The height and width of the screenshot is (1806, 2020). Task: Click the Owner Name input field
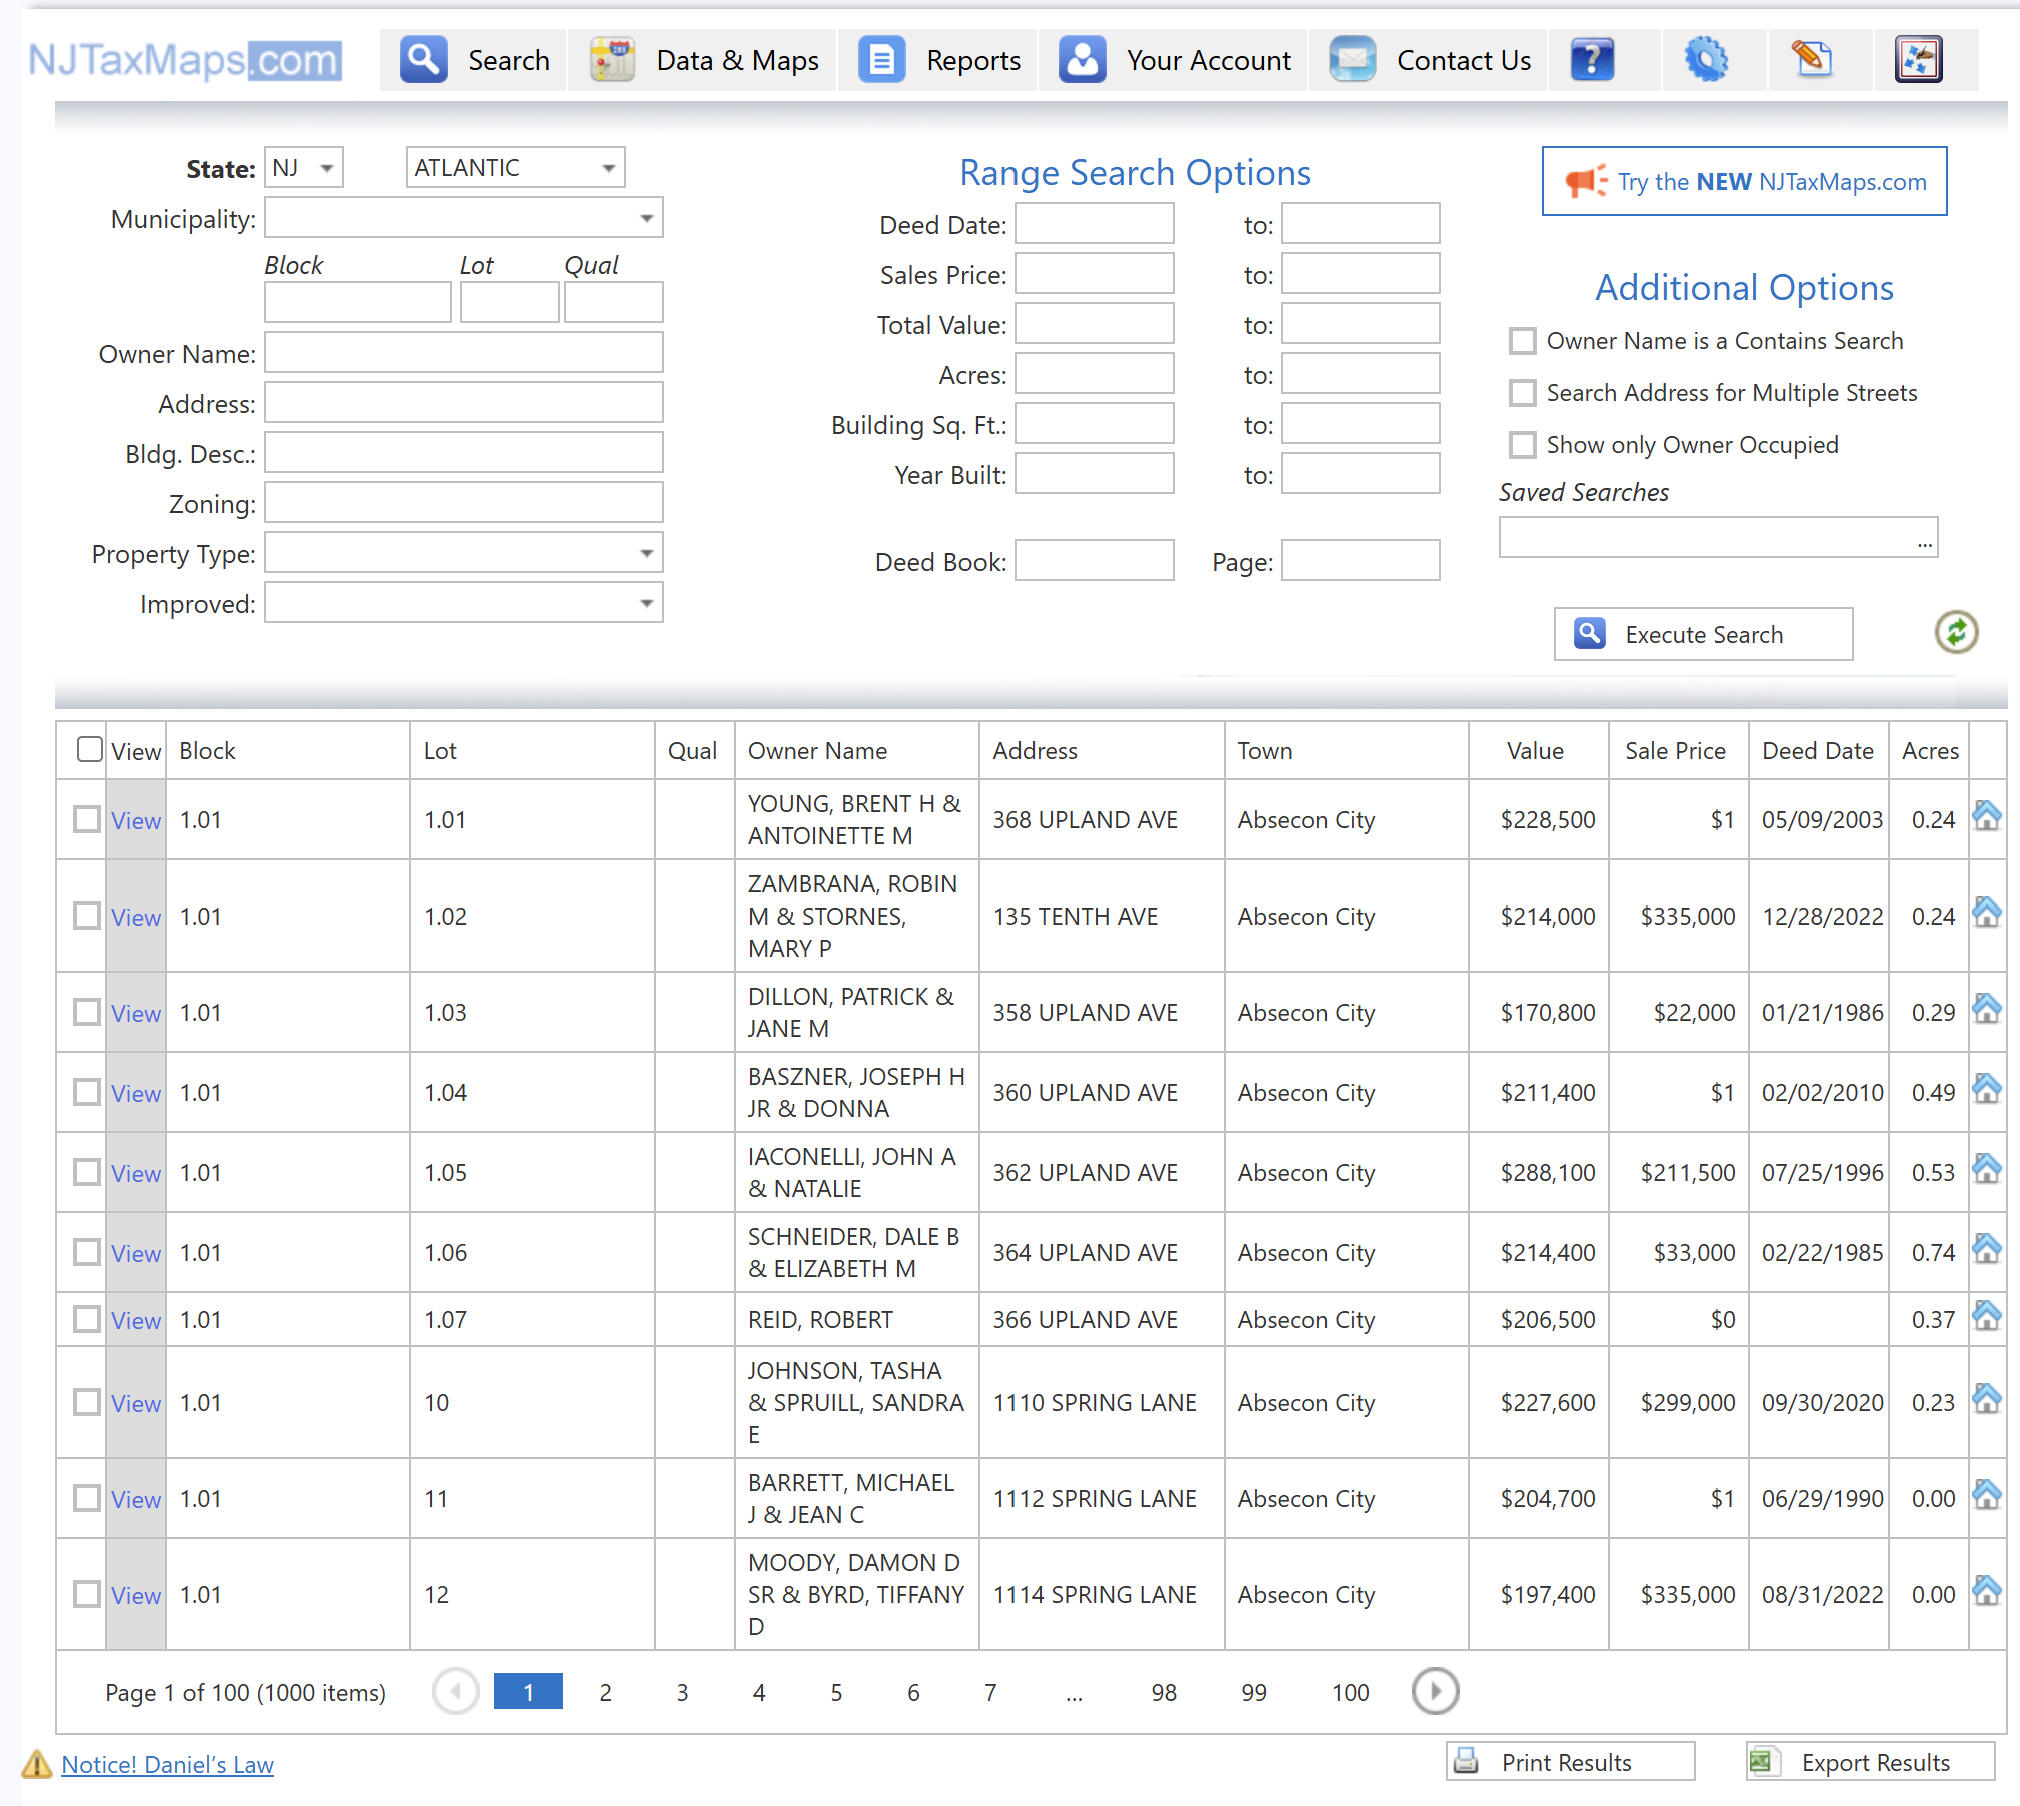[x=463, y=353]
